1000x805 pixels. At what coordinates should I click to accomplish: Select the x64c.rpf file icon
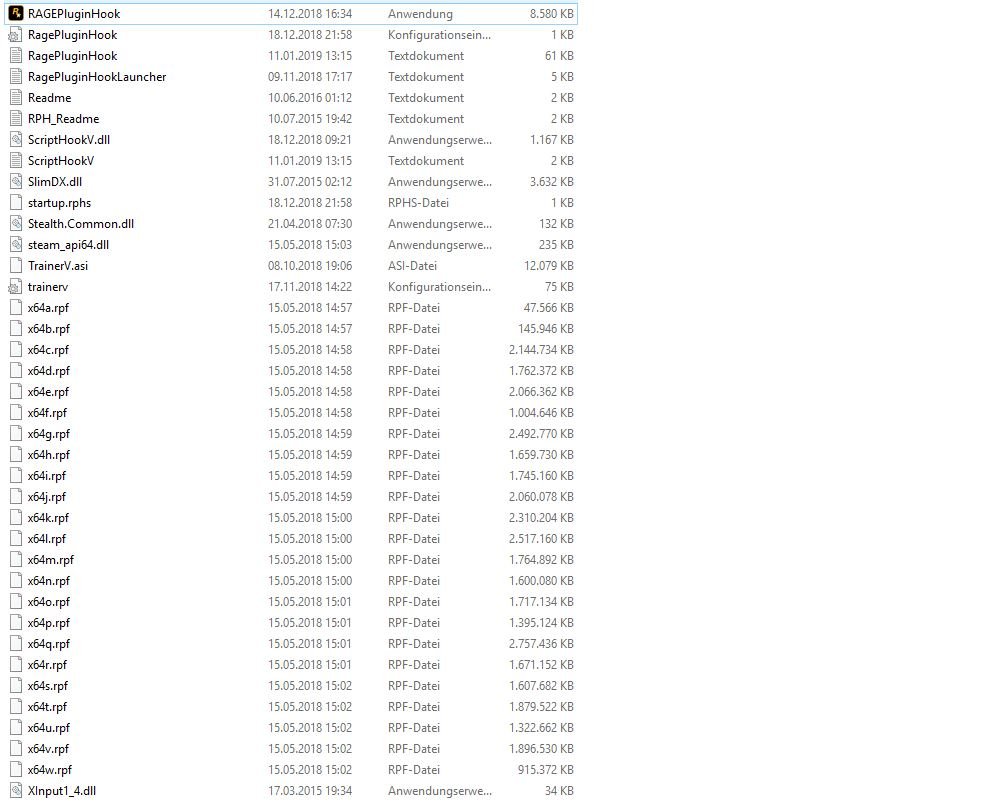coord(16,350)
